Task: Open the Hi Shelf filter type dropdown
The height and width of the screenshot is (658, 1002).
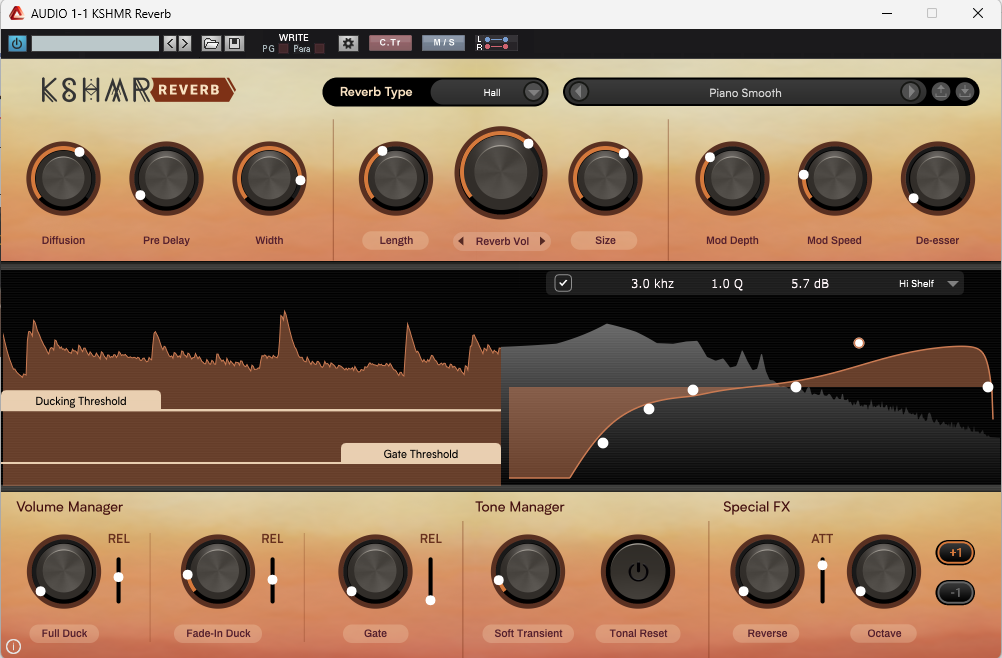Action: click(928, 284)
